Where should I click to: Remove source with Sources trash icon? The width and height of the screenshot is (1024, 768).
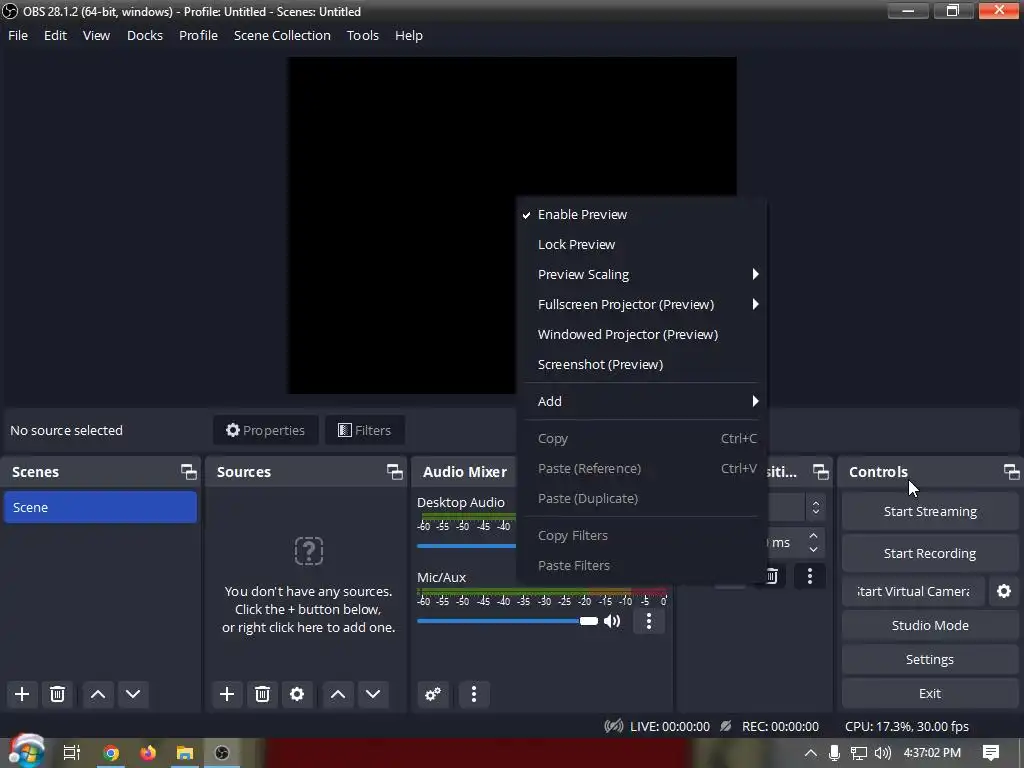(x=263, y=694)
